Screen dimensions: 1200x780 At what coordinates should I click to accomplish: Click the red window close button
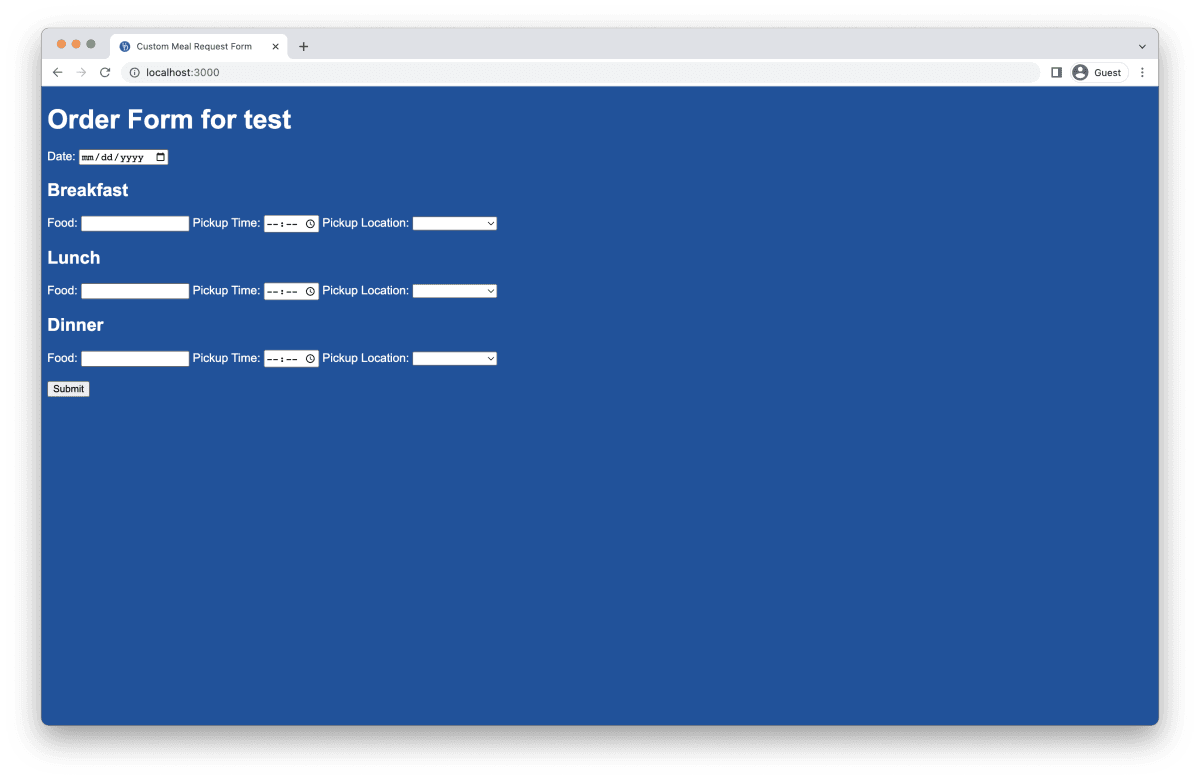[62, 44]
